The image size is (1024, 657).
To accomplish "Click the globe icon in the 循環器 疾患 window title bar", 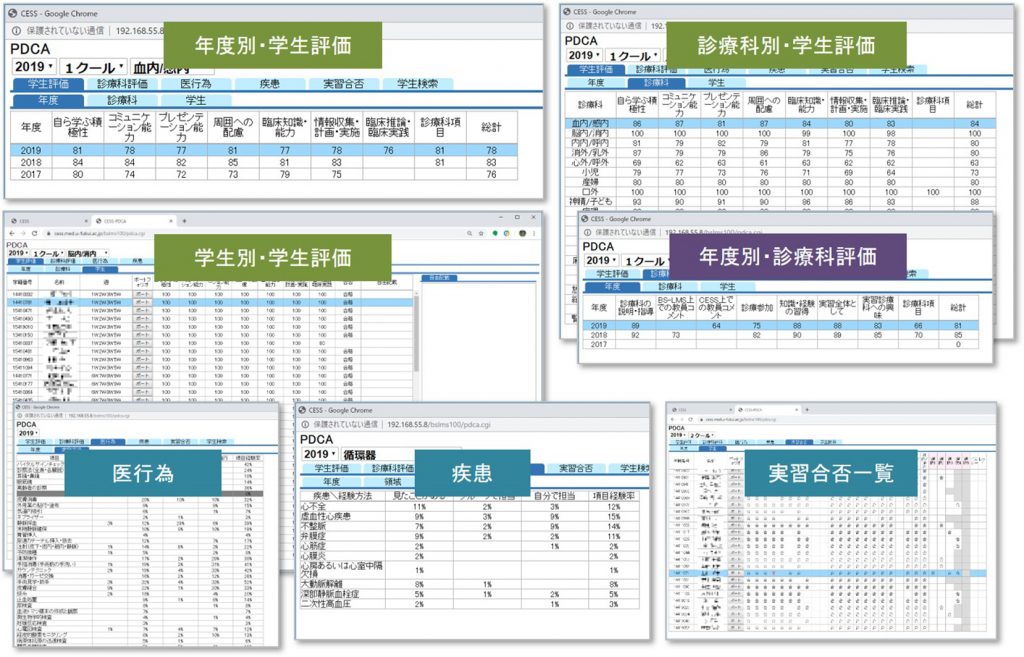I will click(302, 410).
